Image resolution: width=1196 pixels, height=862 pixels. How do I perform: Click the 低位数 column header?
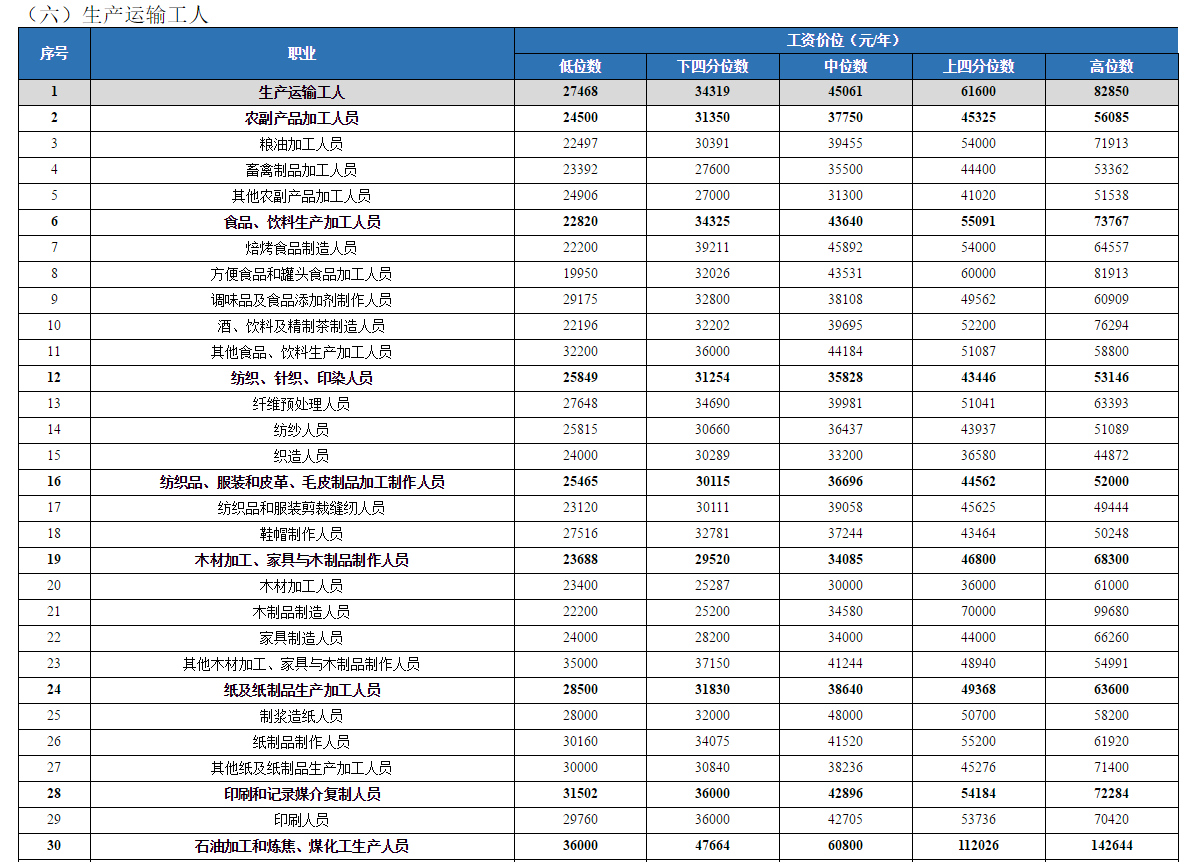[x=580, y=66]
